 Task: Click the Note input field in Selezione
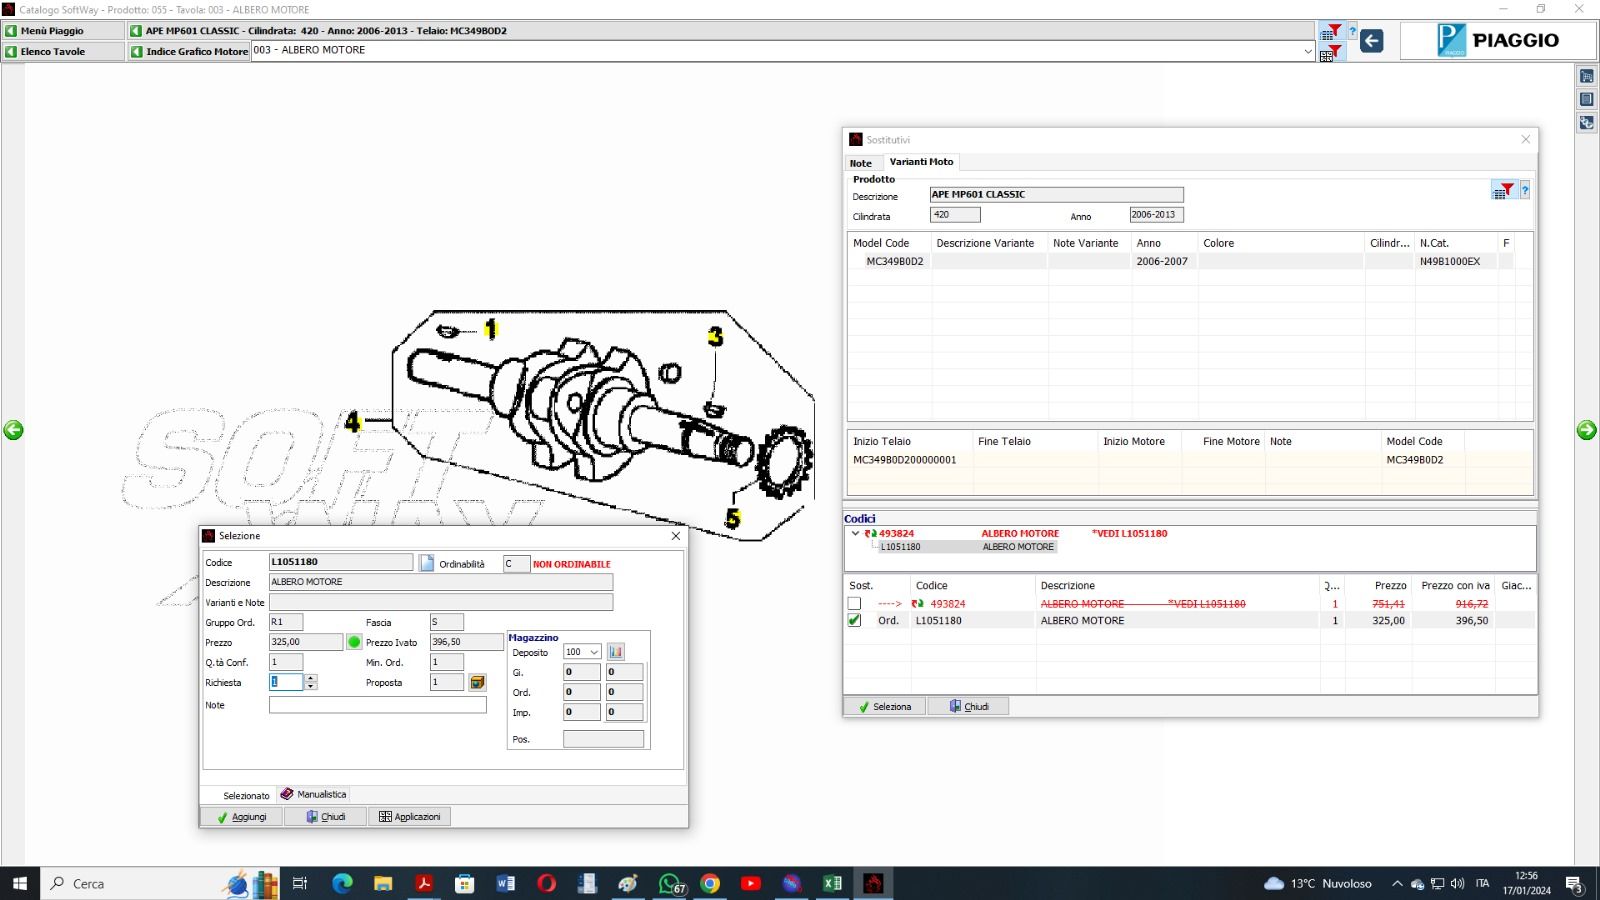377,705
